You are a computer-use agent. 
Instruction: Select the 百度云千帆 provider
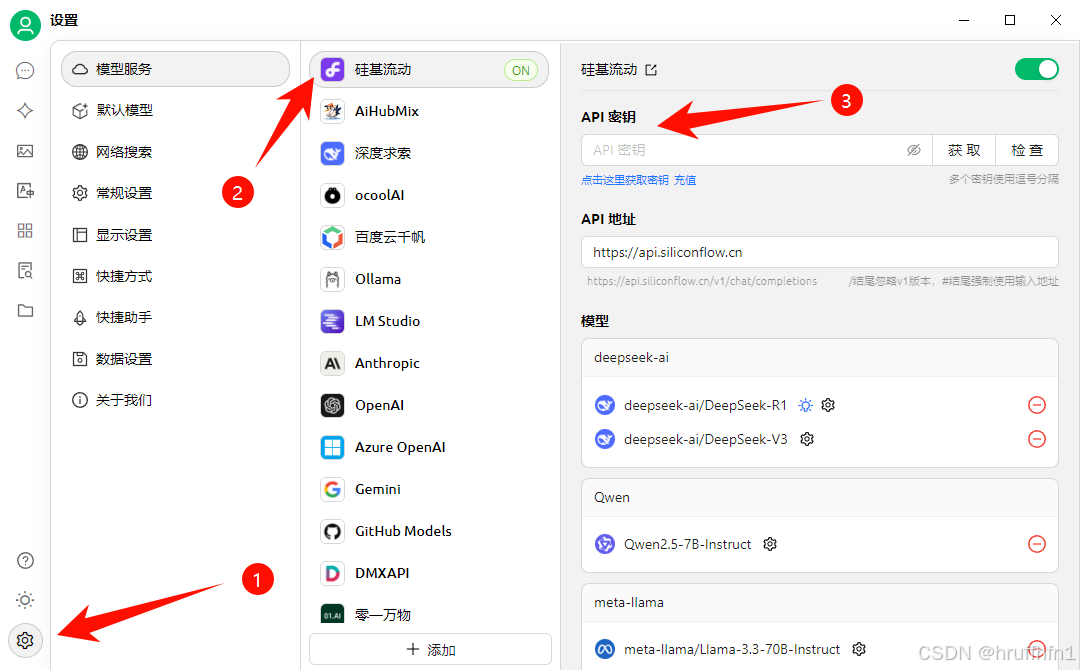pos(428,237)
